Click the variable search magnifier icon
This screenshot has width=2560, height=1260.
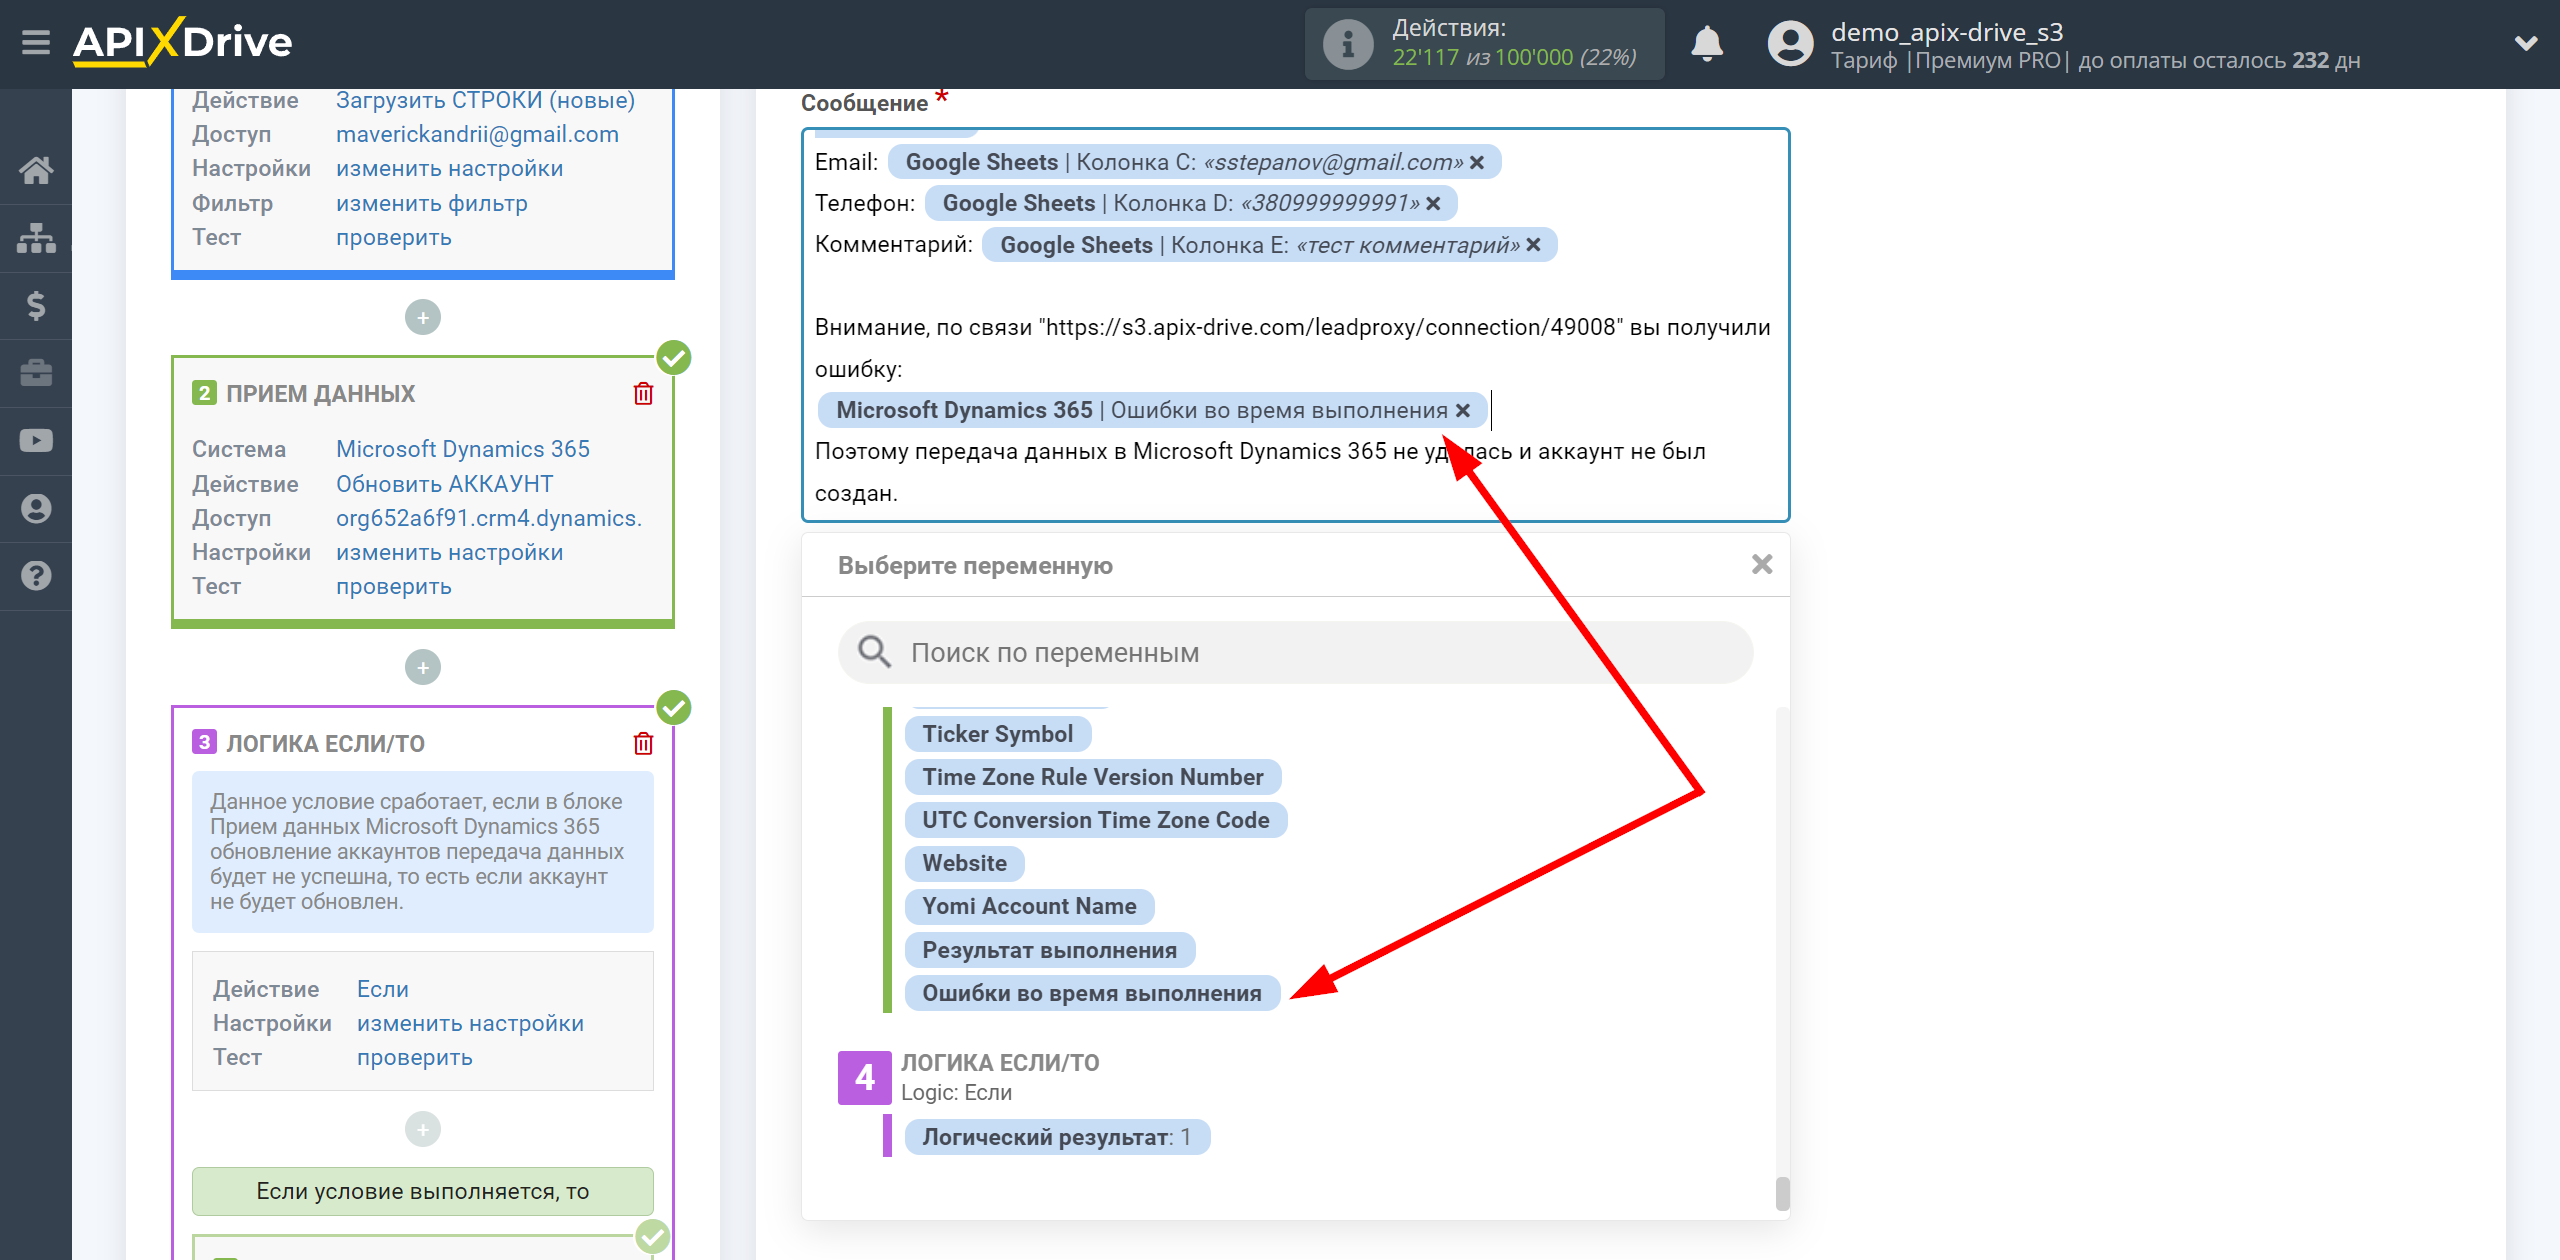pos(875,652)
